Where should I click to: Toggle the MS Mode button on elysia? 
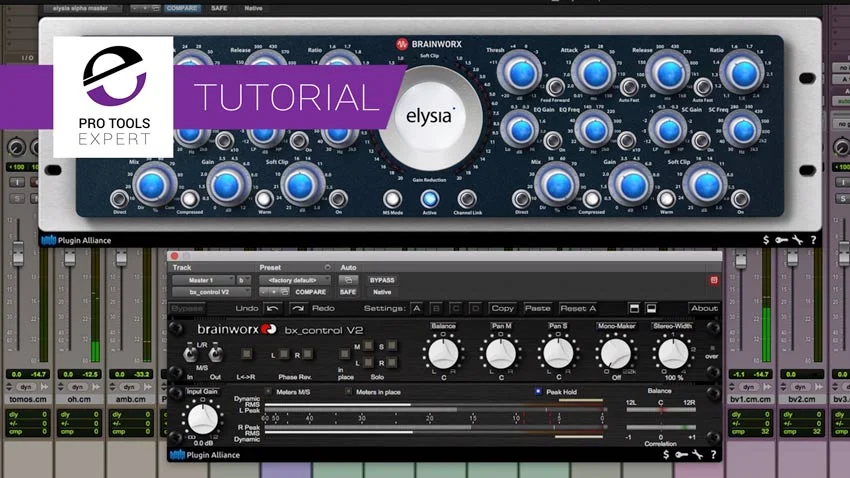(x=392, y=199)
